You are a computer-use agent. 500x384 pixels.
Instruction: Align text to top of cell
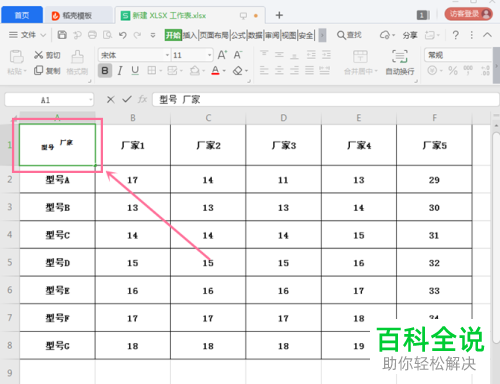pyautogui.click(x=264, y=54)
